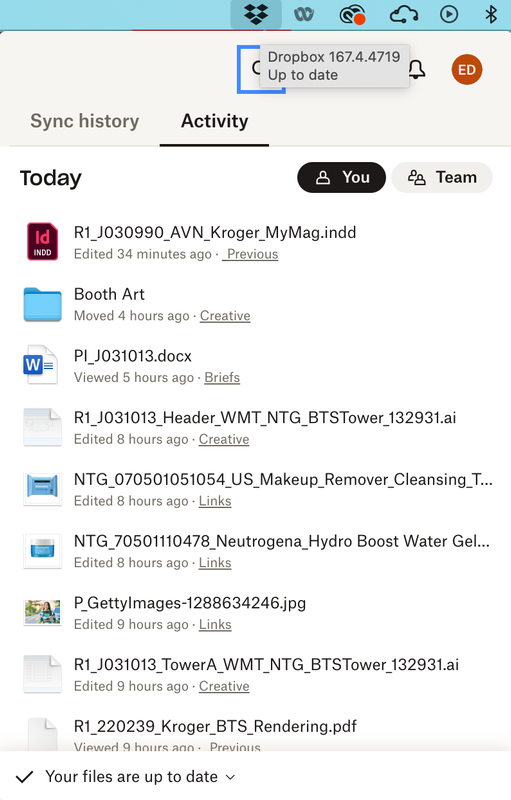Image resolution: width=511 pixels, height=800 pixels.
Task: Open the Bluetooth menu bar icon
Action: point(491,14)
